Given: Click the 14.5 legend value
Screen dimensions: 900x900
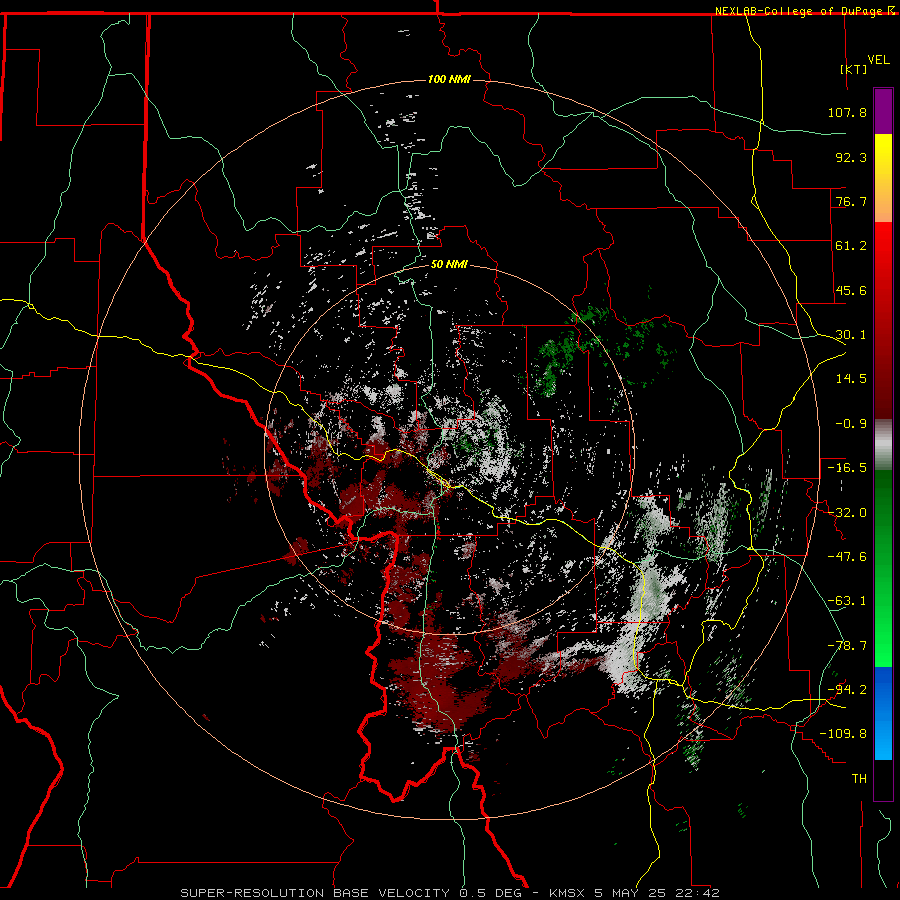Looking at the screenshot, I should coord(851,379).
